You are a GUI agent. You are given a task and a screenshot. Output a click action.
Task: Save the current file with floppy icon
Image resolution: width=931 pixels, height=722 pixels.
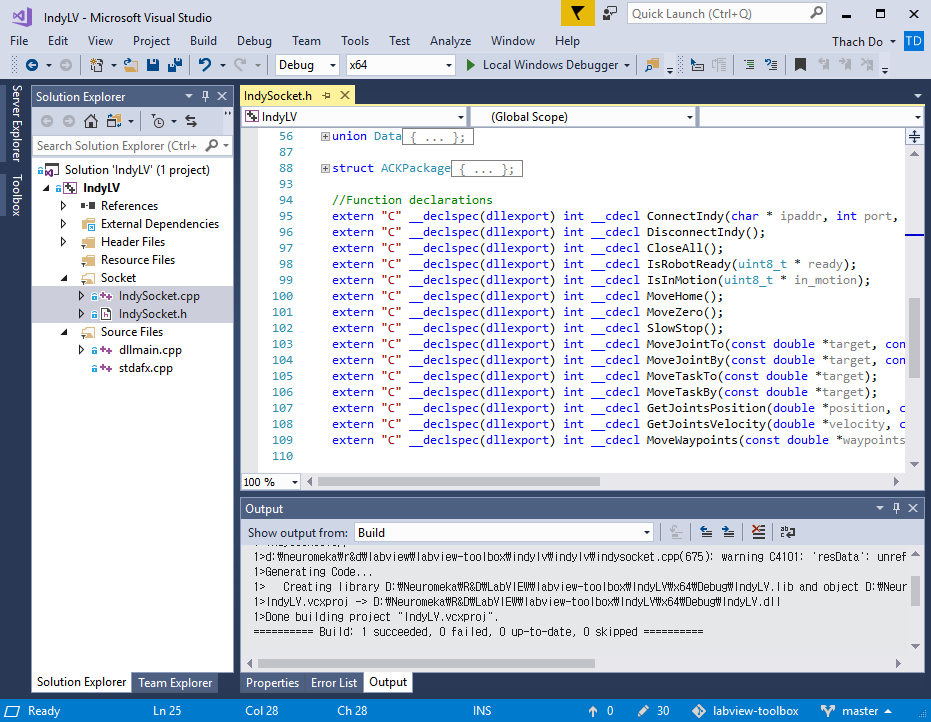coord(153,65)
